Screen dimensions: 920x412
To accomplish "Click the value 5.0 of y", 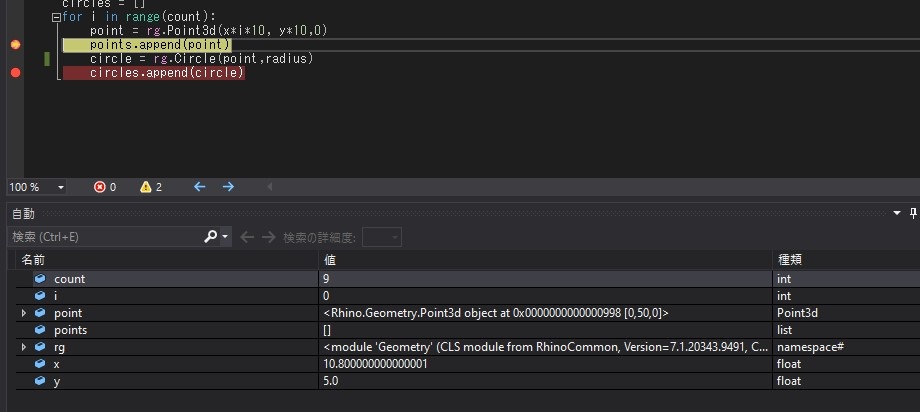I will (331, 381).
